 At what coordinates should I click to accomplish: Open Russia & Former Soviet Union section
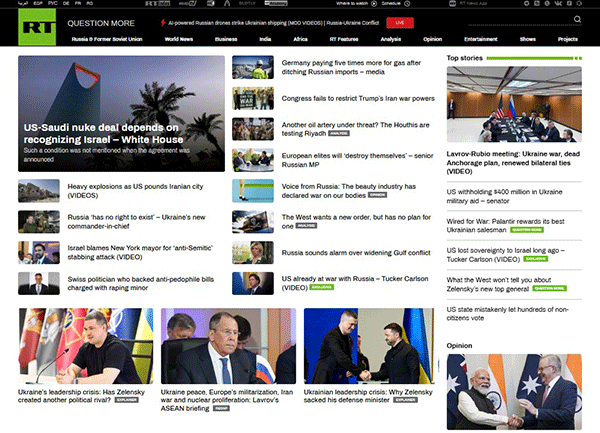coord(107,39)
